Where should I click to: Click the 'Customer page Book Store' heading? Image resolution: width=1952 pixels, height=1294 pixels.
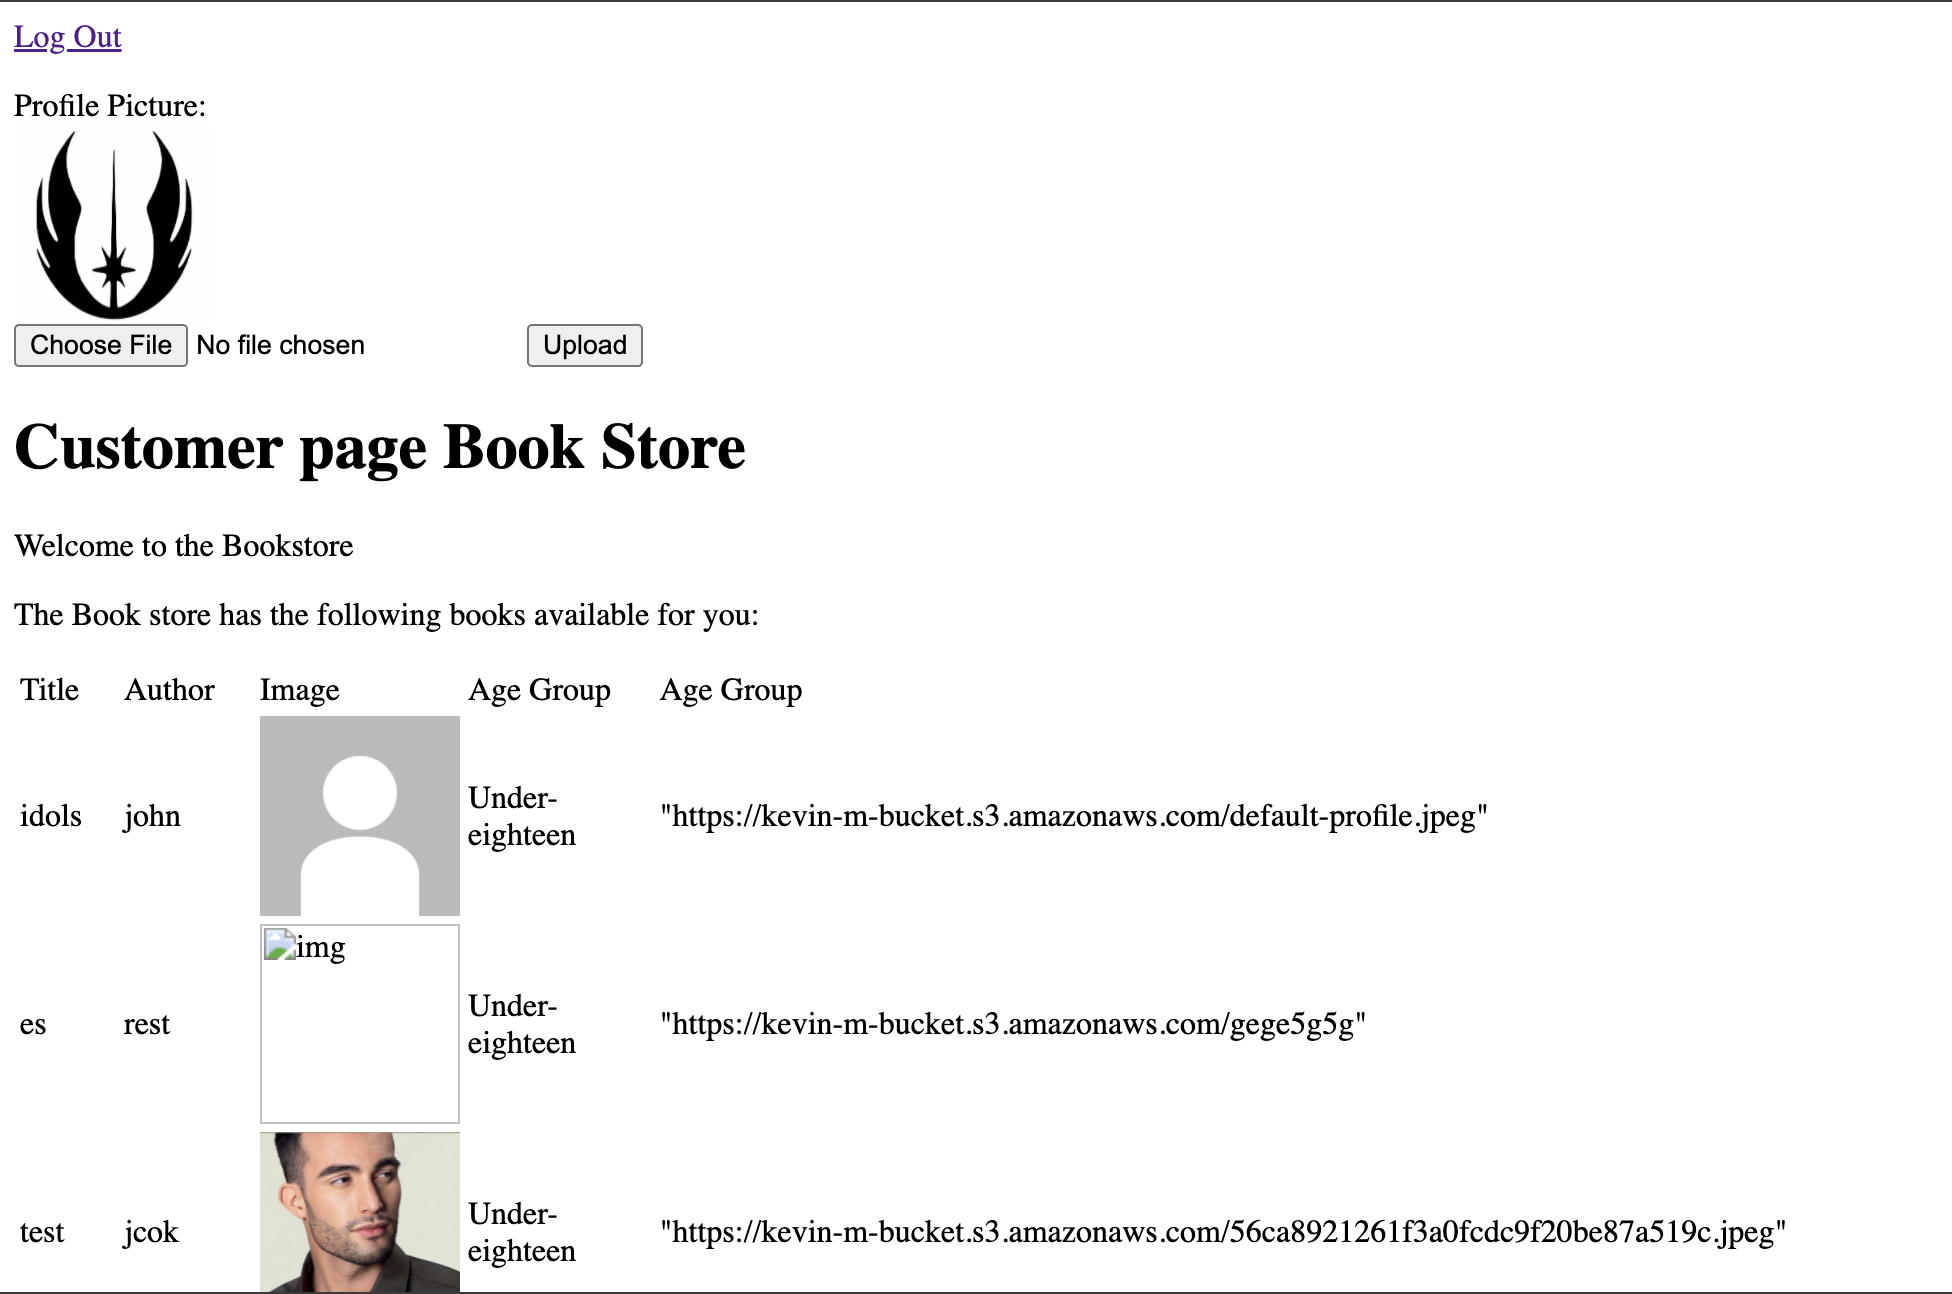point(380,446)
